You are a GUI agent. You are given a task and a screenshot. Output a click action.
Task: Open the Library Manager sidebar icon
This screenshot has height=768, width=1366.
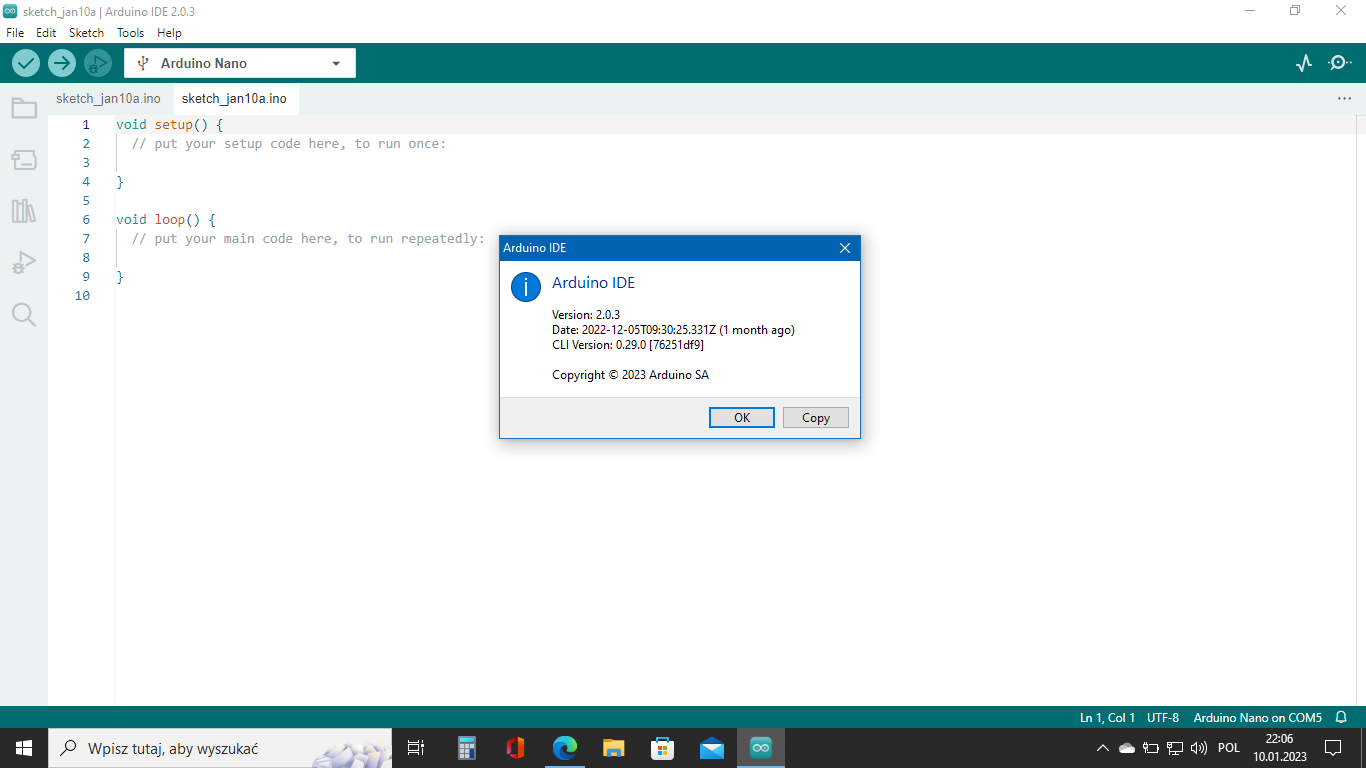[x=24, y=211]
